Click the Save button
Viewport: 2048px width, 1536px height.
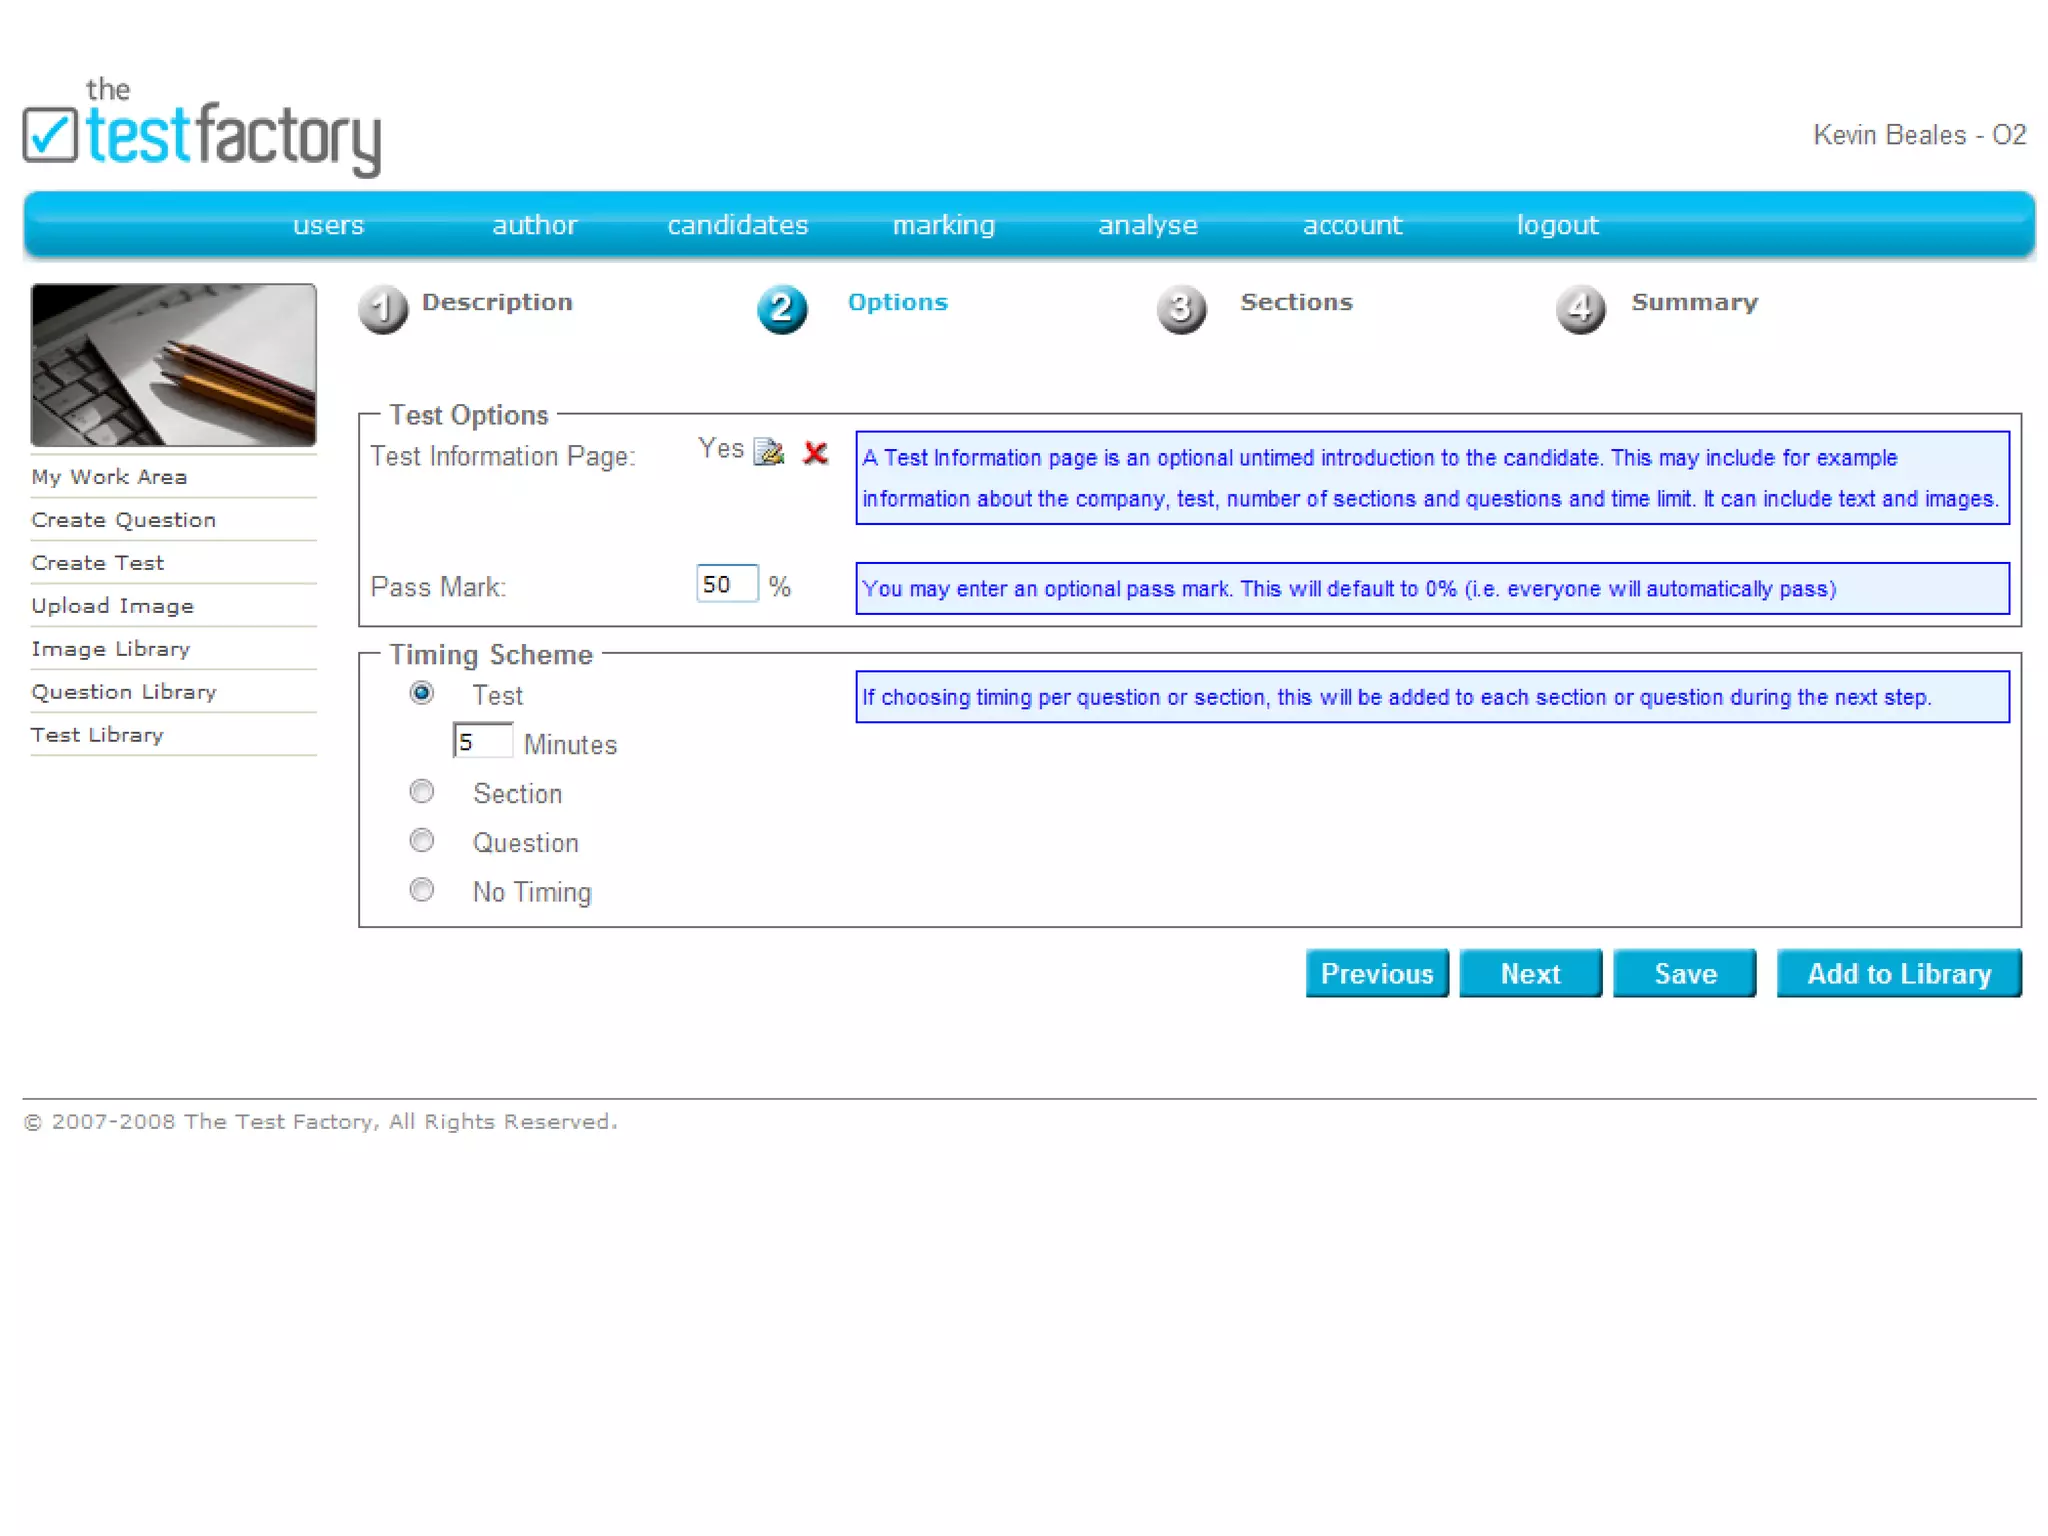tap(1685, 973)
